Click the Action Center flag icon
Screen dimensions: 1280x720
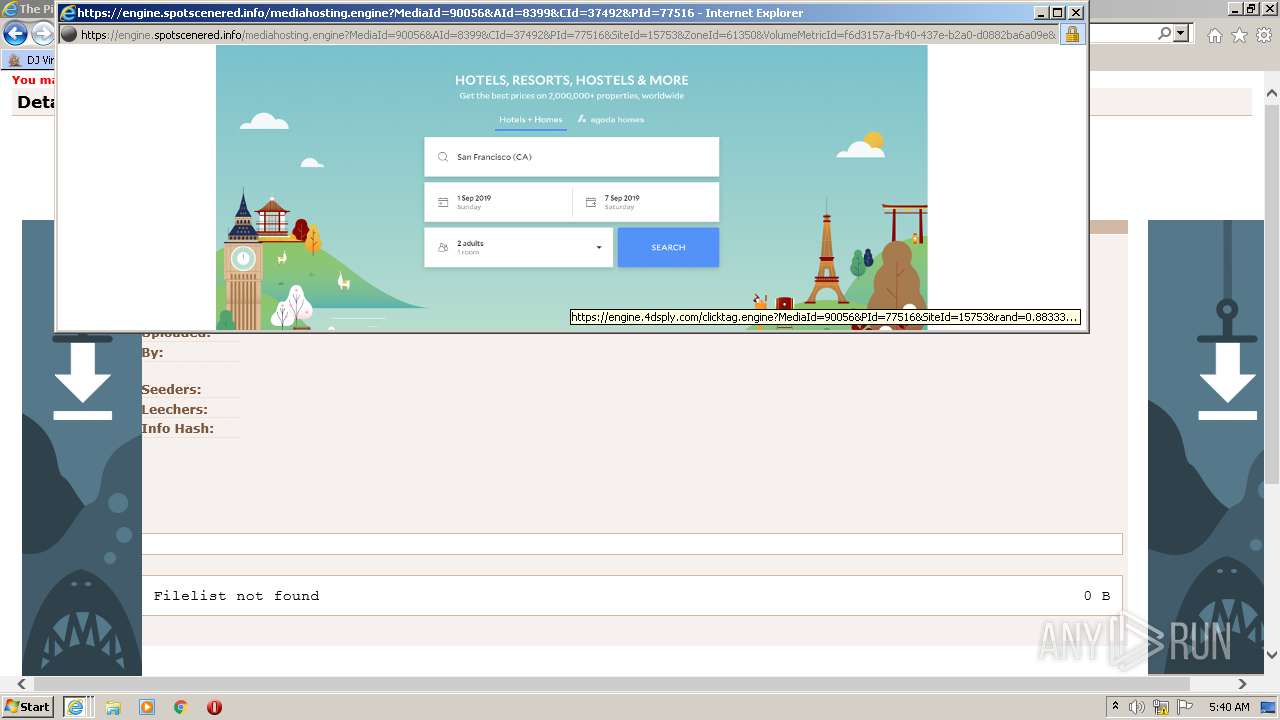tap(1184, 707)
